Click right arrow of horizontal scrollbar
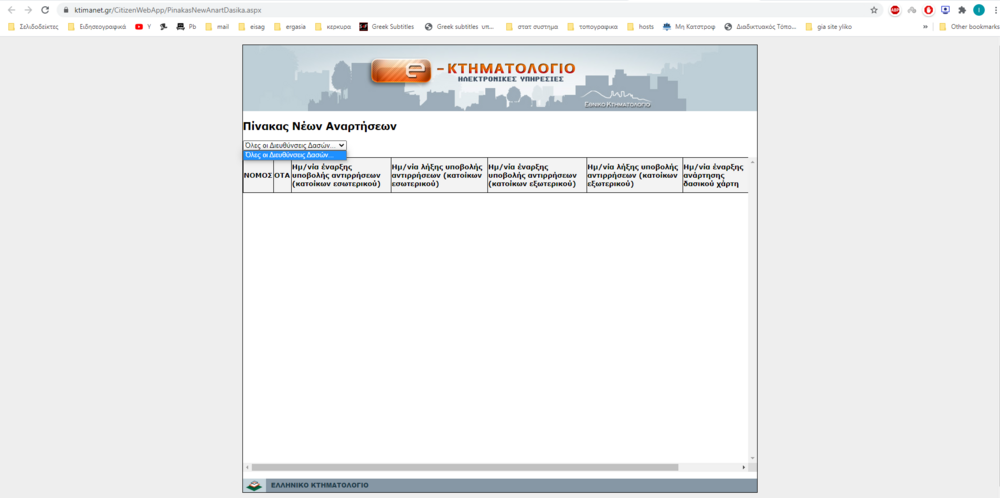This screenshot has height=498, width=1000. 743,467
